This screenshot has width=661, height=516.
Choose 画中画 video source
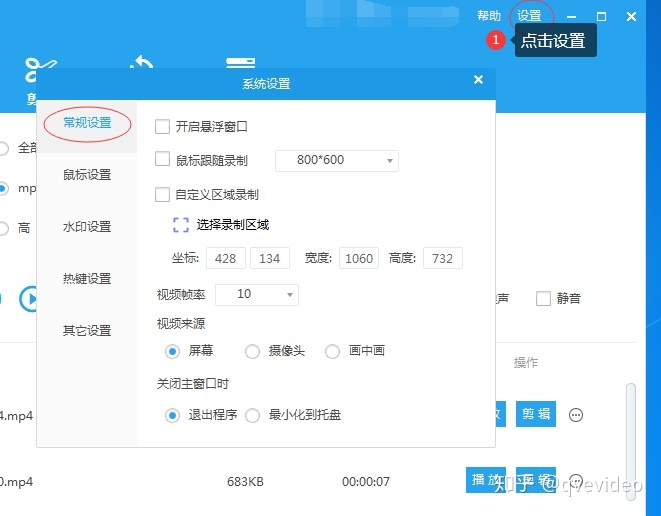coord(332,351)
